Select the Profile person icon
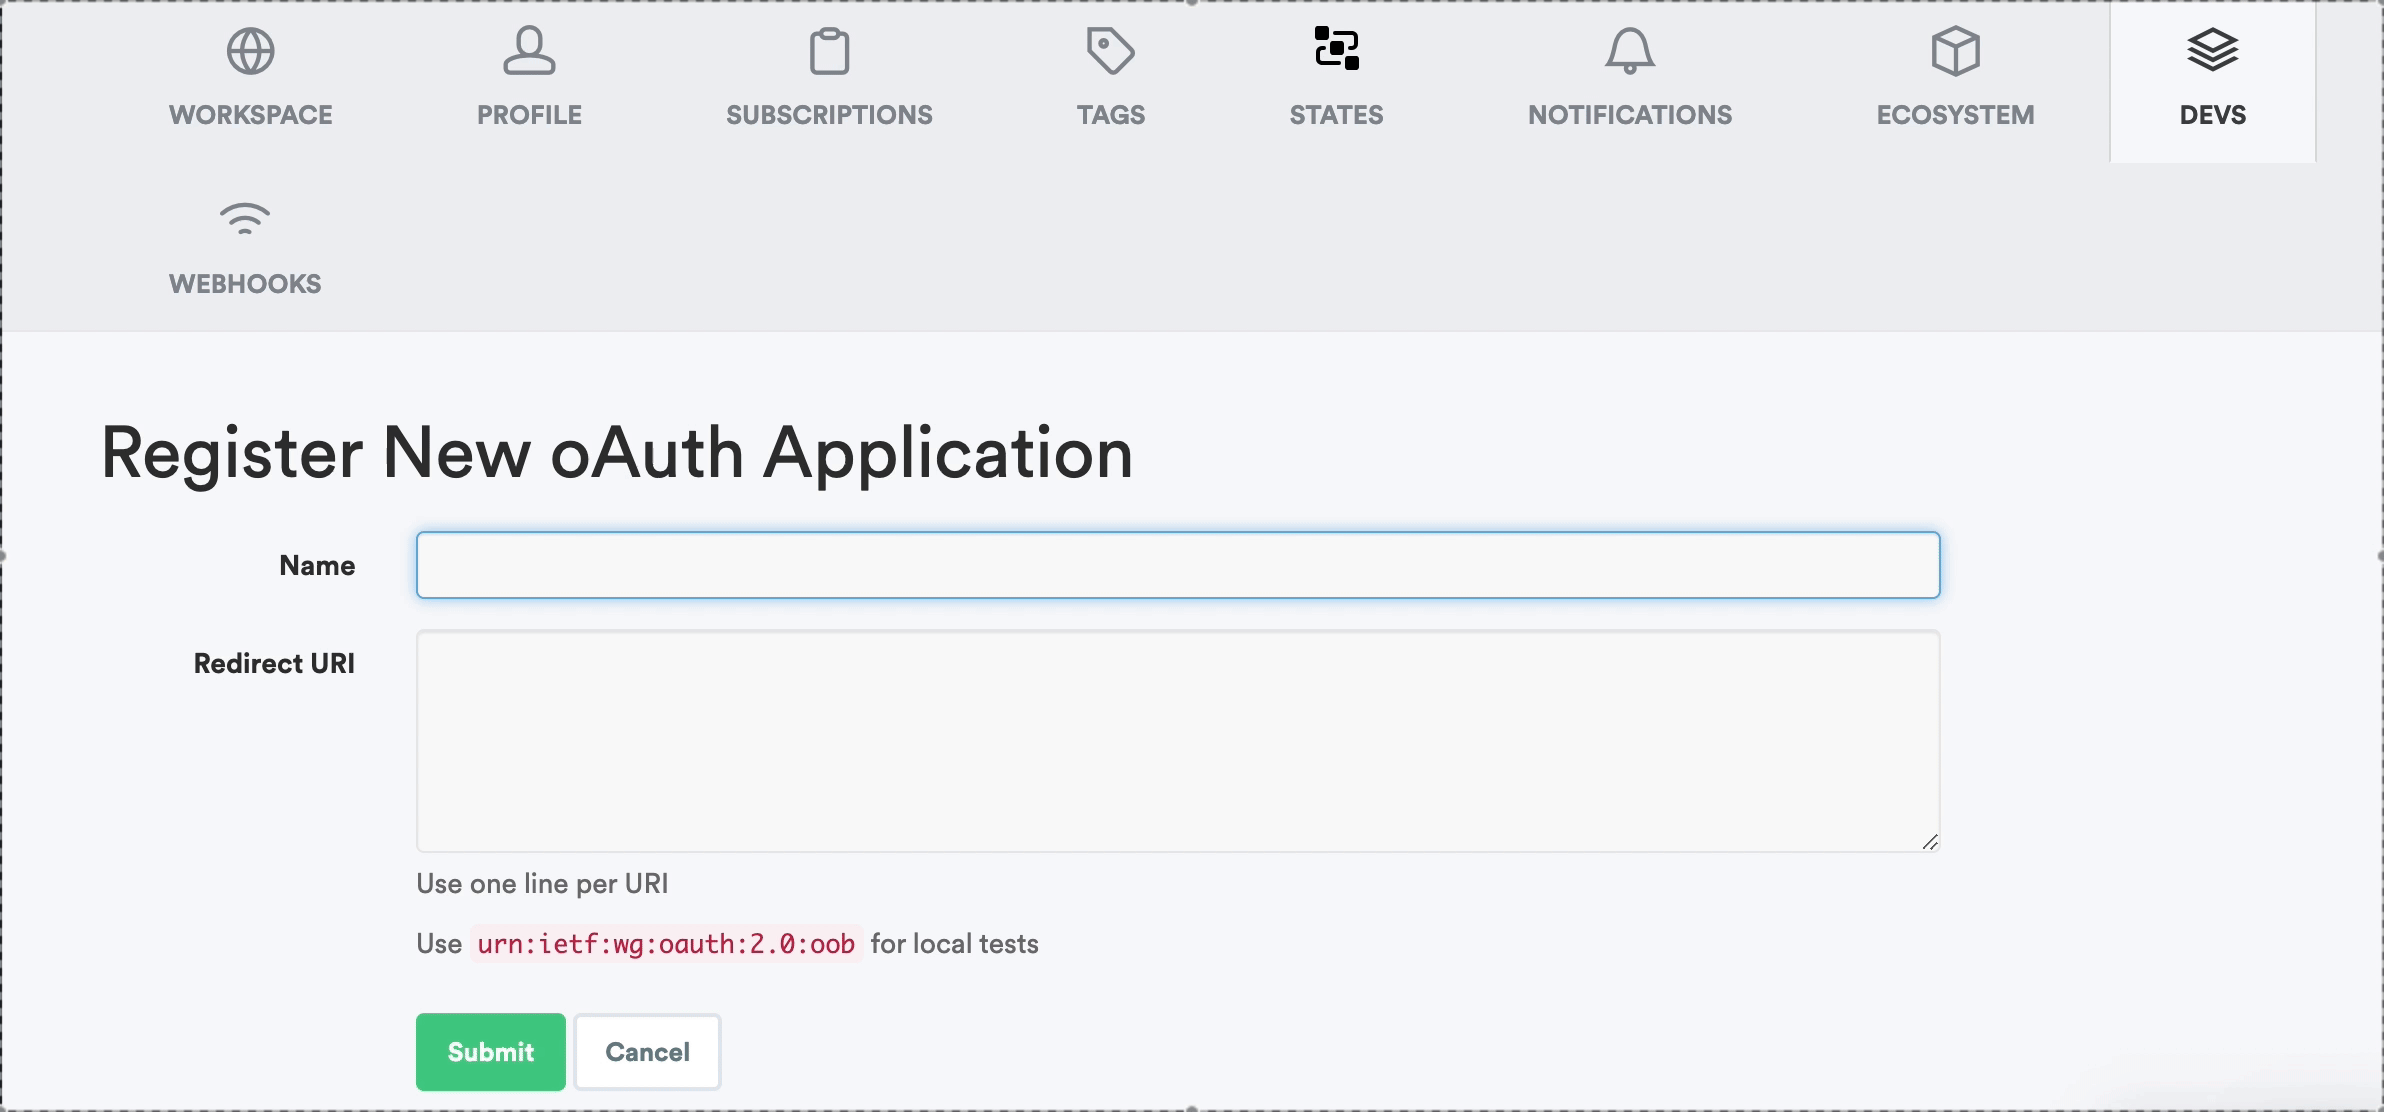Screen dimensions: 2384x1112 click(529, 50)
